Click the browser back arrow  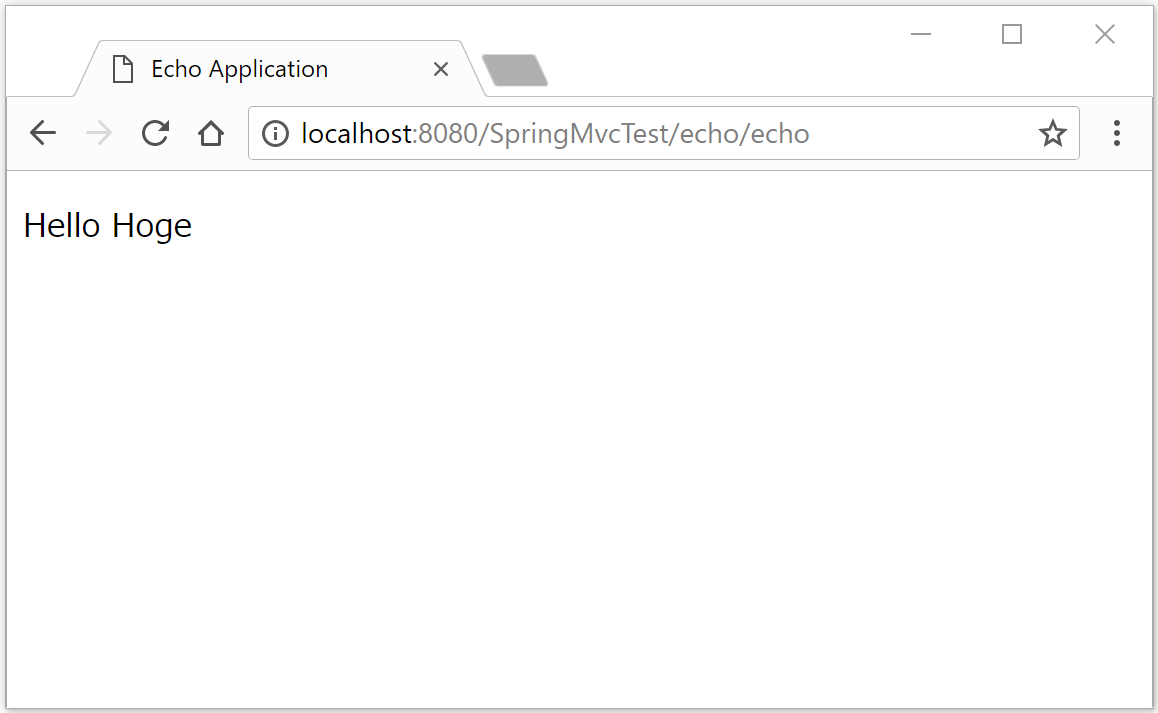pos(42,132)
